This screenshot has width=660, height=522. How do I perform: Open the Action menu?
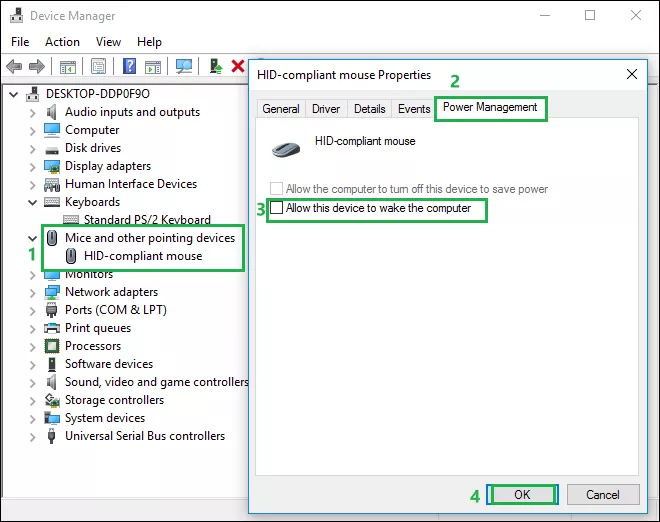pyautogui.click(x=62, y=42)
